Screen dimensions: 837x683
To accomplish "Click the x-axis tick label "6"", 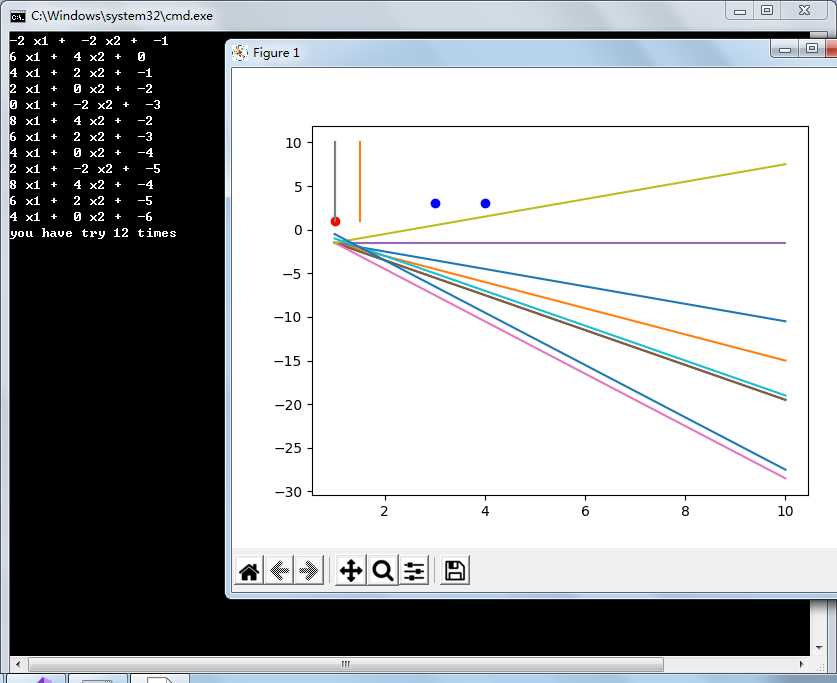I will (585, 511).
